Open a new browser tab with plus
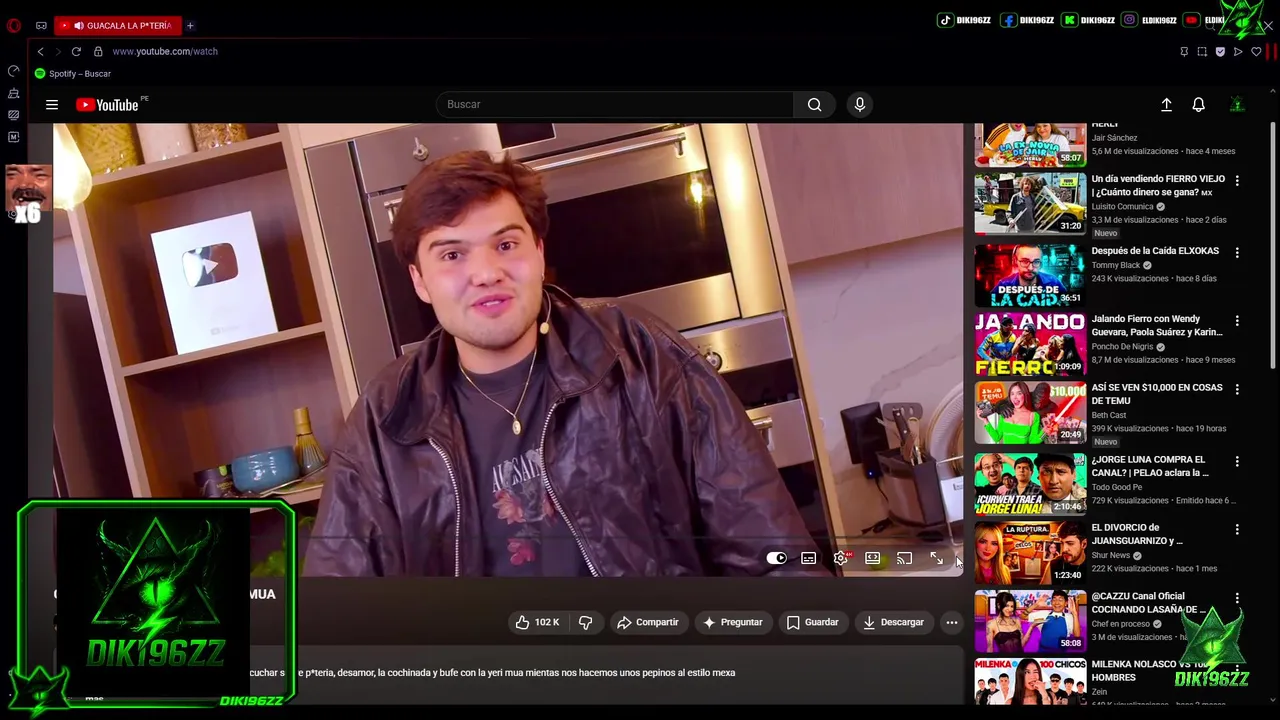 click(x=190, y=25)
